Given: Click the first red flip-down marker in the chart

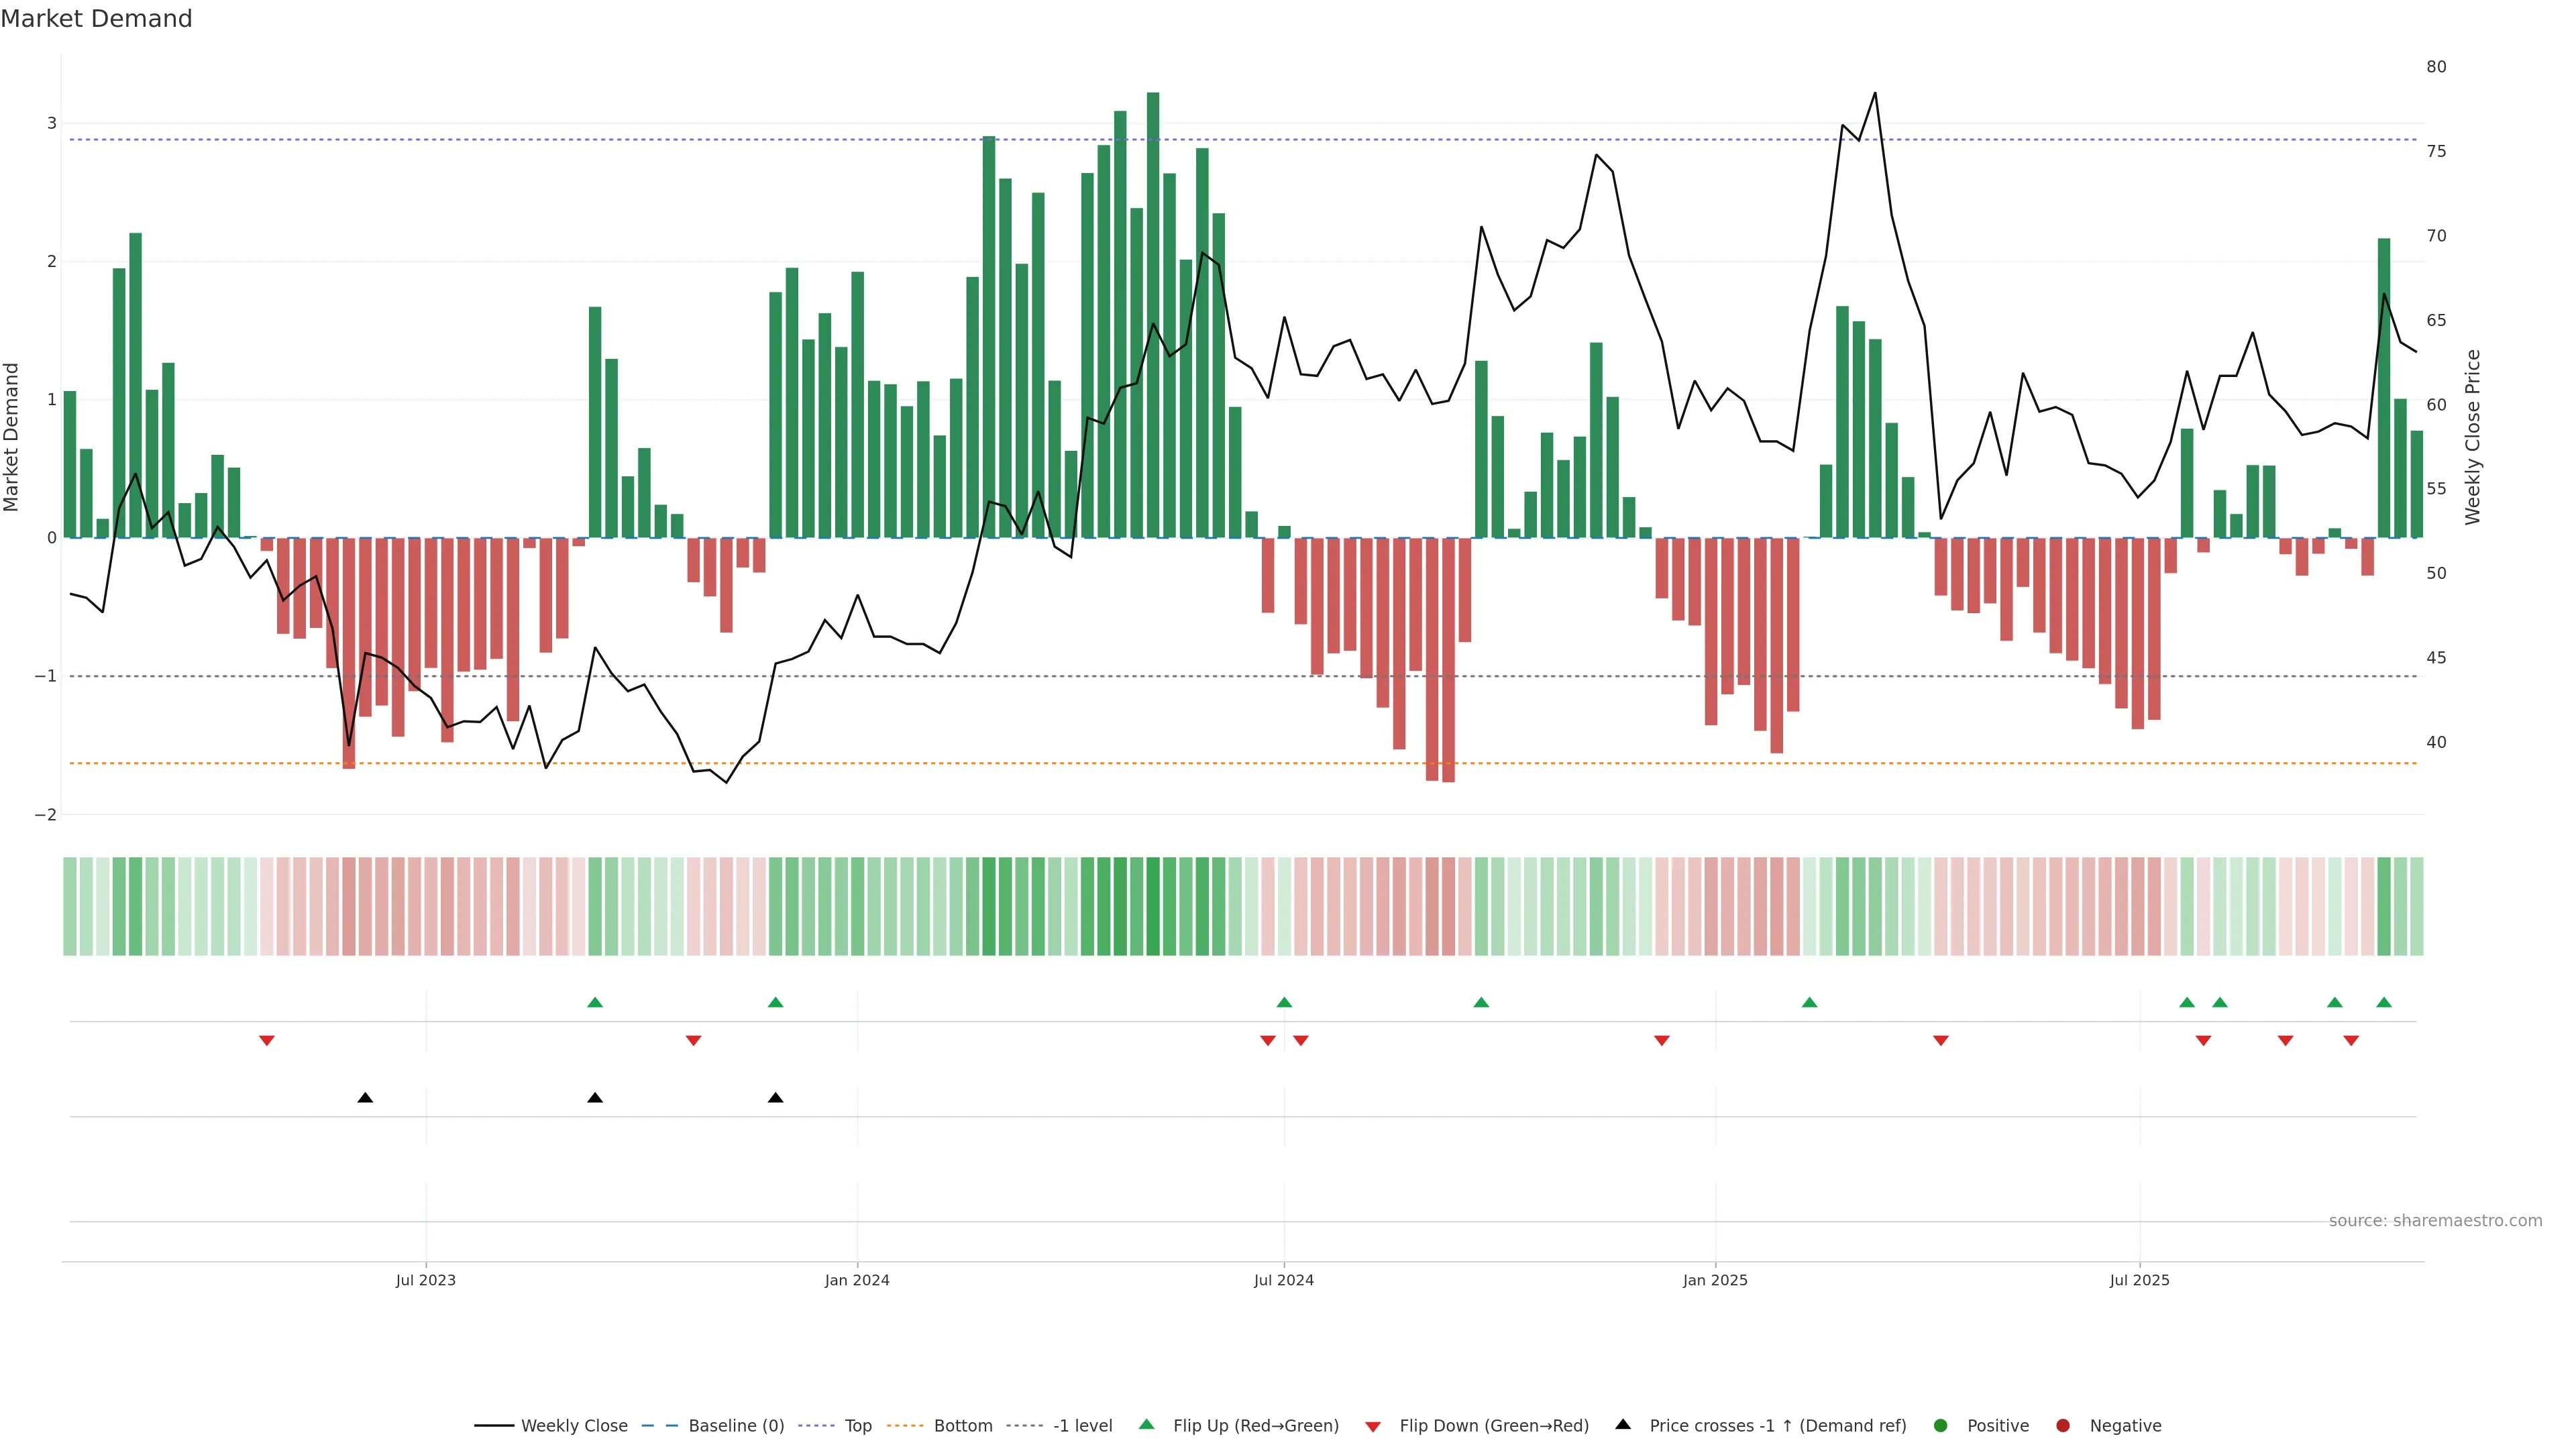Looking at the screenshot, I should point(267,1040).
